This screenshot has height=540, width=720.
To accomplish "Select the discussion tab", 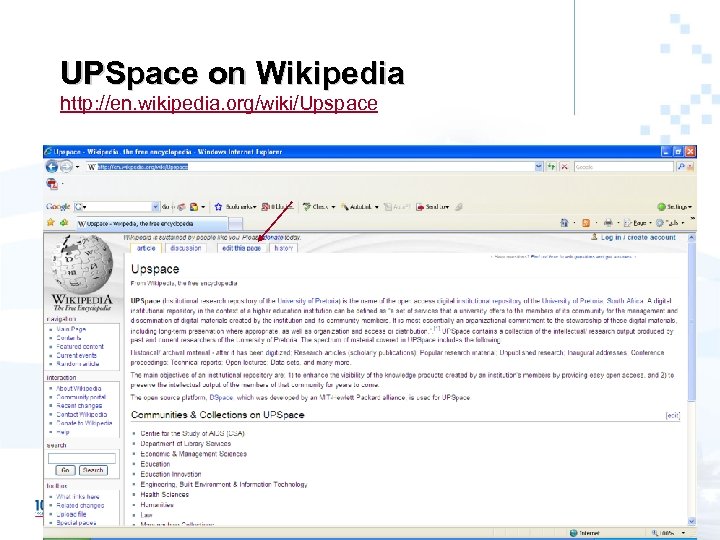I will point(186,248).
